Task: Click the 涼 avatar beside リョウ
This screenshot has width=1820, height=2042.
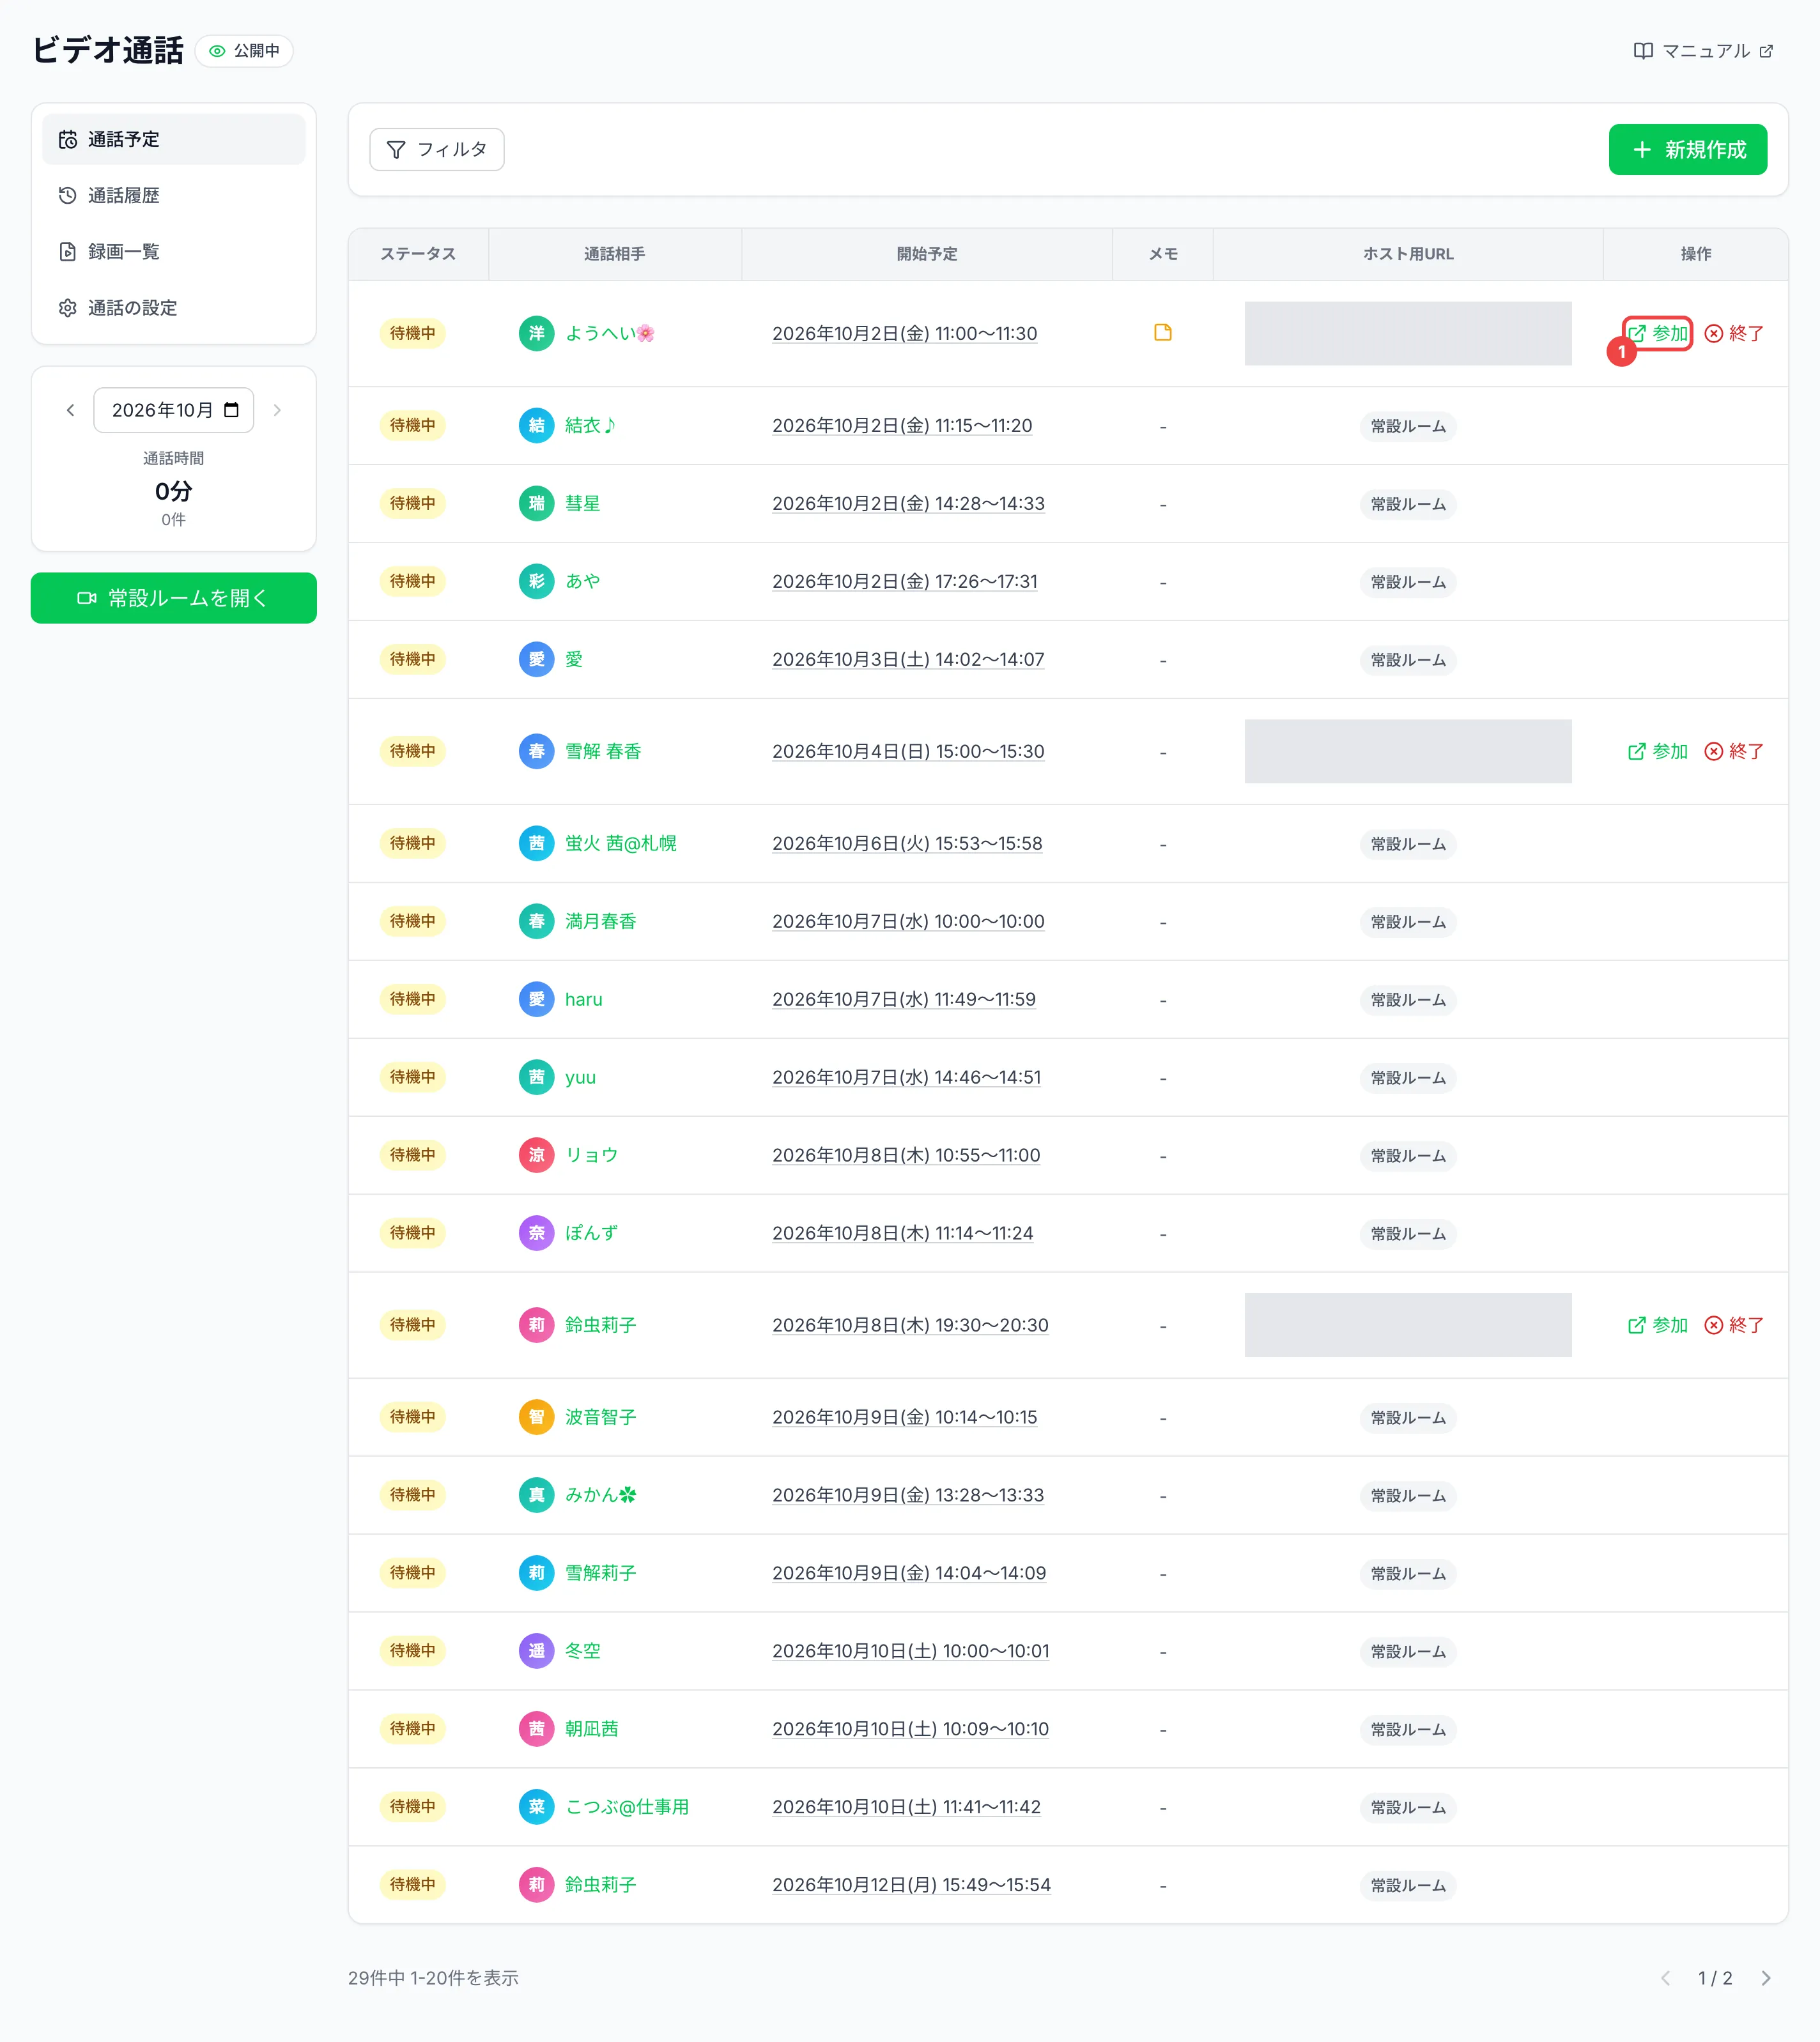Action: point(536,1155)
